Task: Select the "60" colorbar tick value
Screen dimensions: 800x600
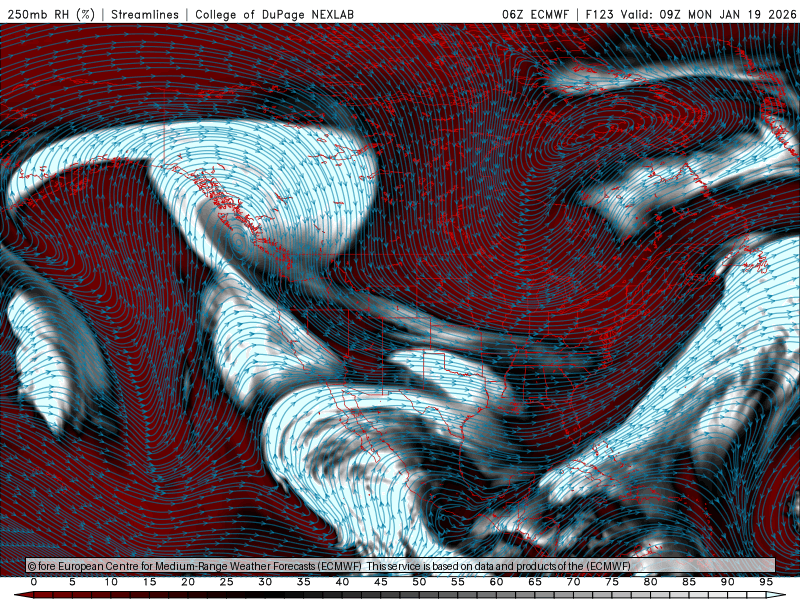Action: coord(496,582)
